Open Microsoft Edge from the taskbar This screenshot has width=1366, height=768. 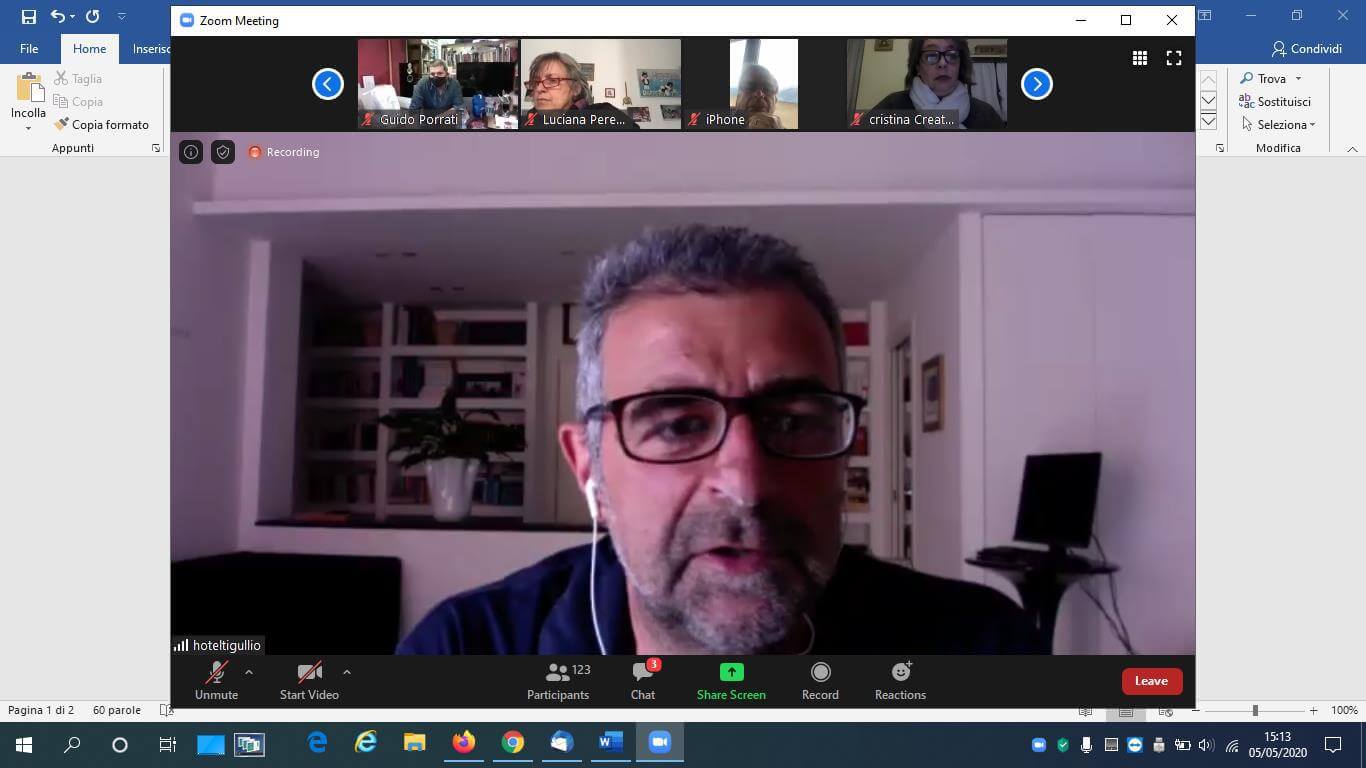tap(318, 743)
